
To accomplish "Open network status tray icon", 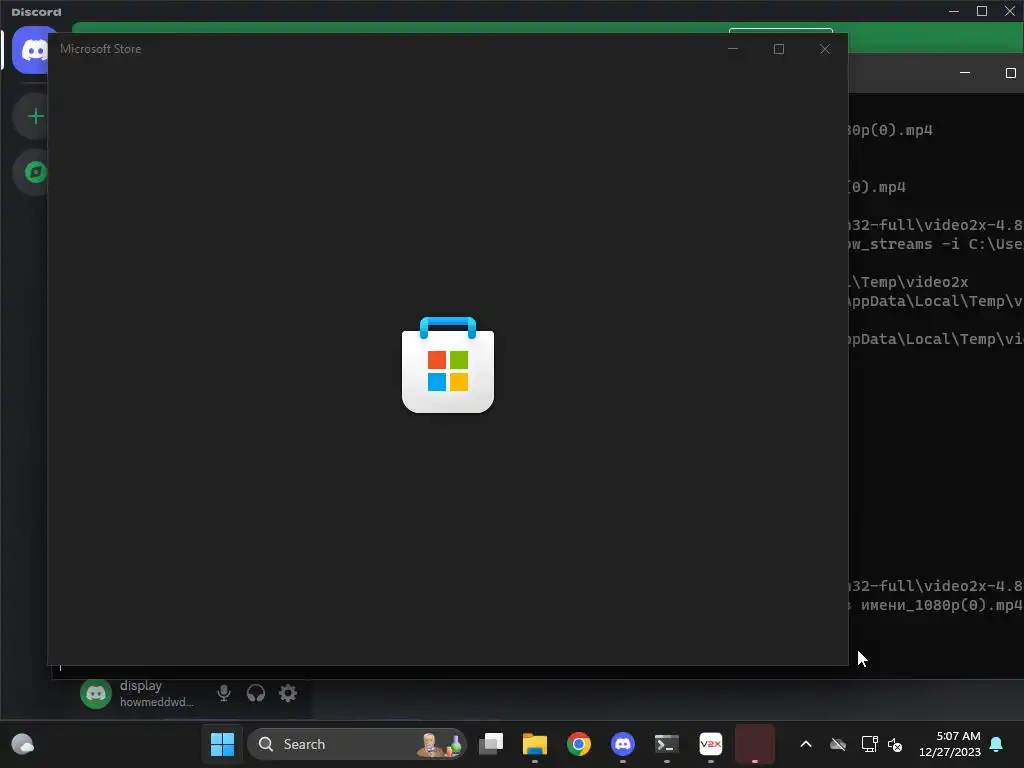I will [x=869, y=744].
